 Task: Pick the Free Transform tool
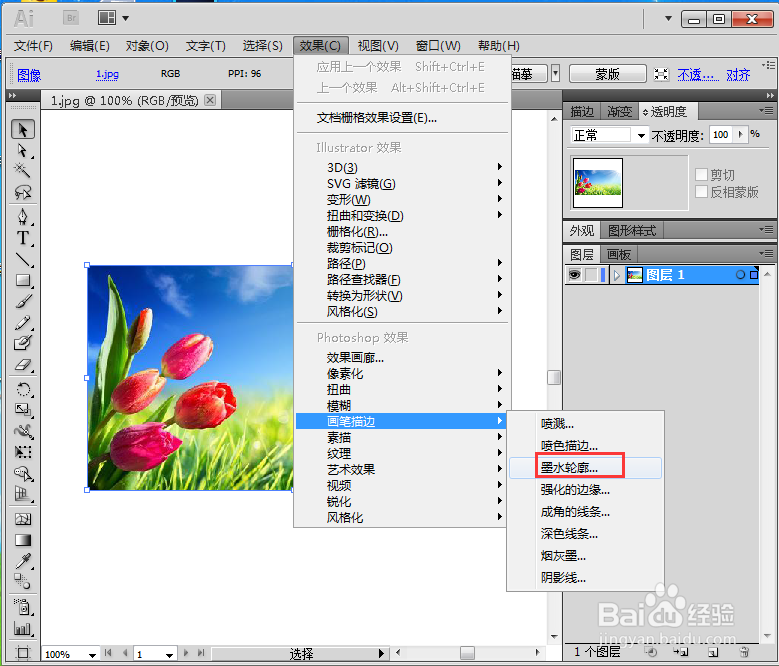pyautogui.click(x=23, y=452)
